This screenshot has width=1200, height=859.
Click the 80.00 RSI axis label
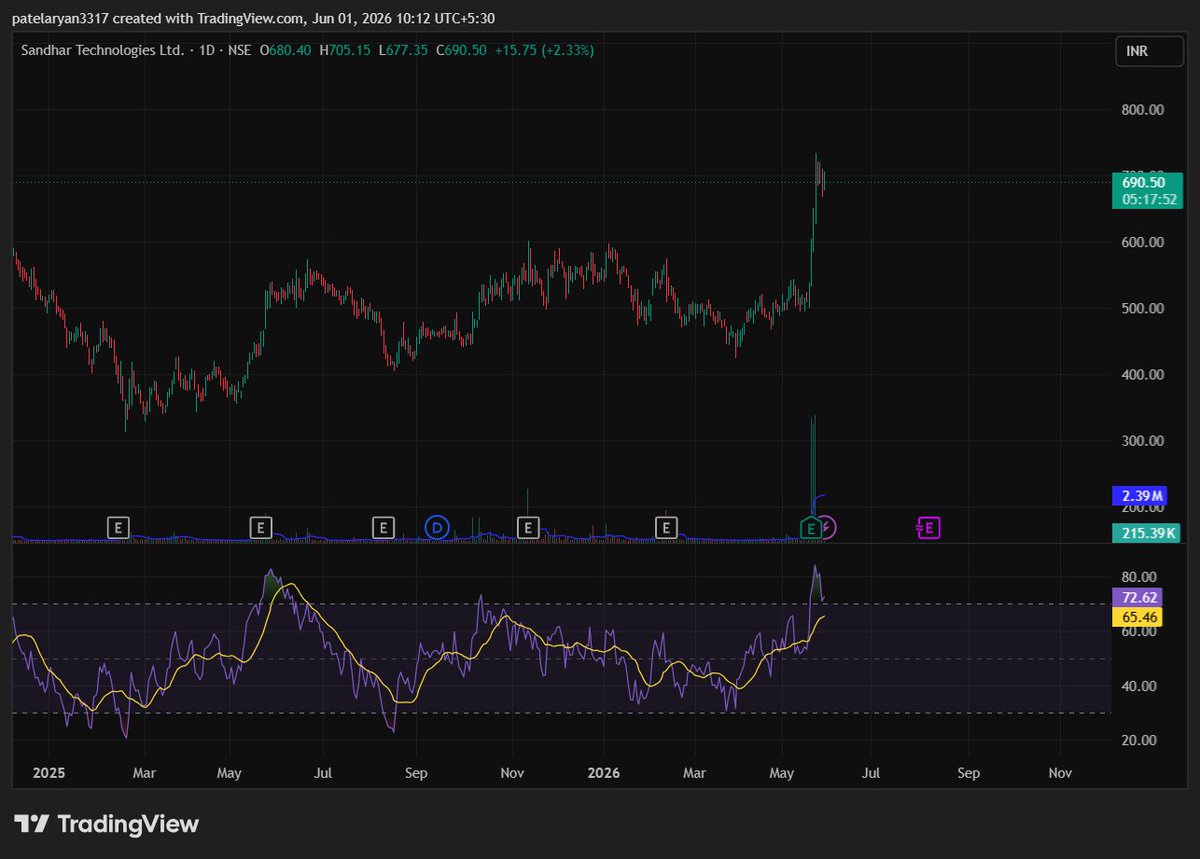(x=1139, y=578)
